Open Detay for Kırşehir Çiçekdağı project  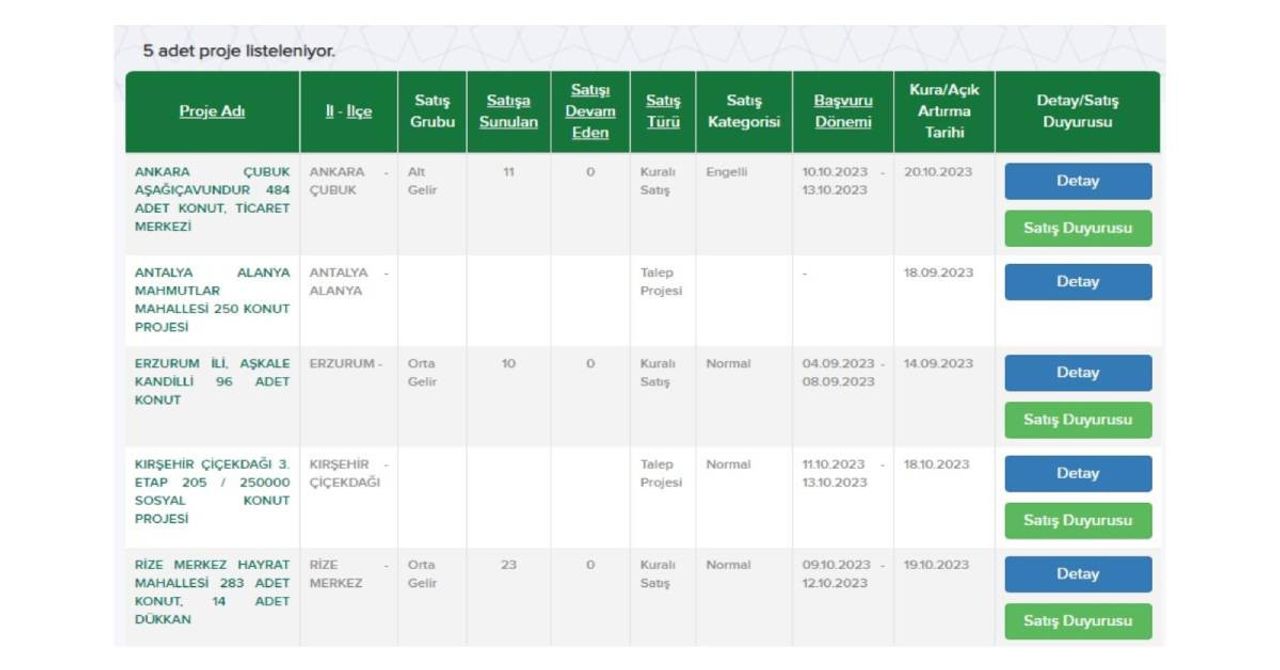[x=1077, y=474]
